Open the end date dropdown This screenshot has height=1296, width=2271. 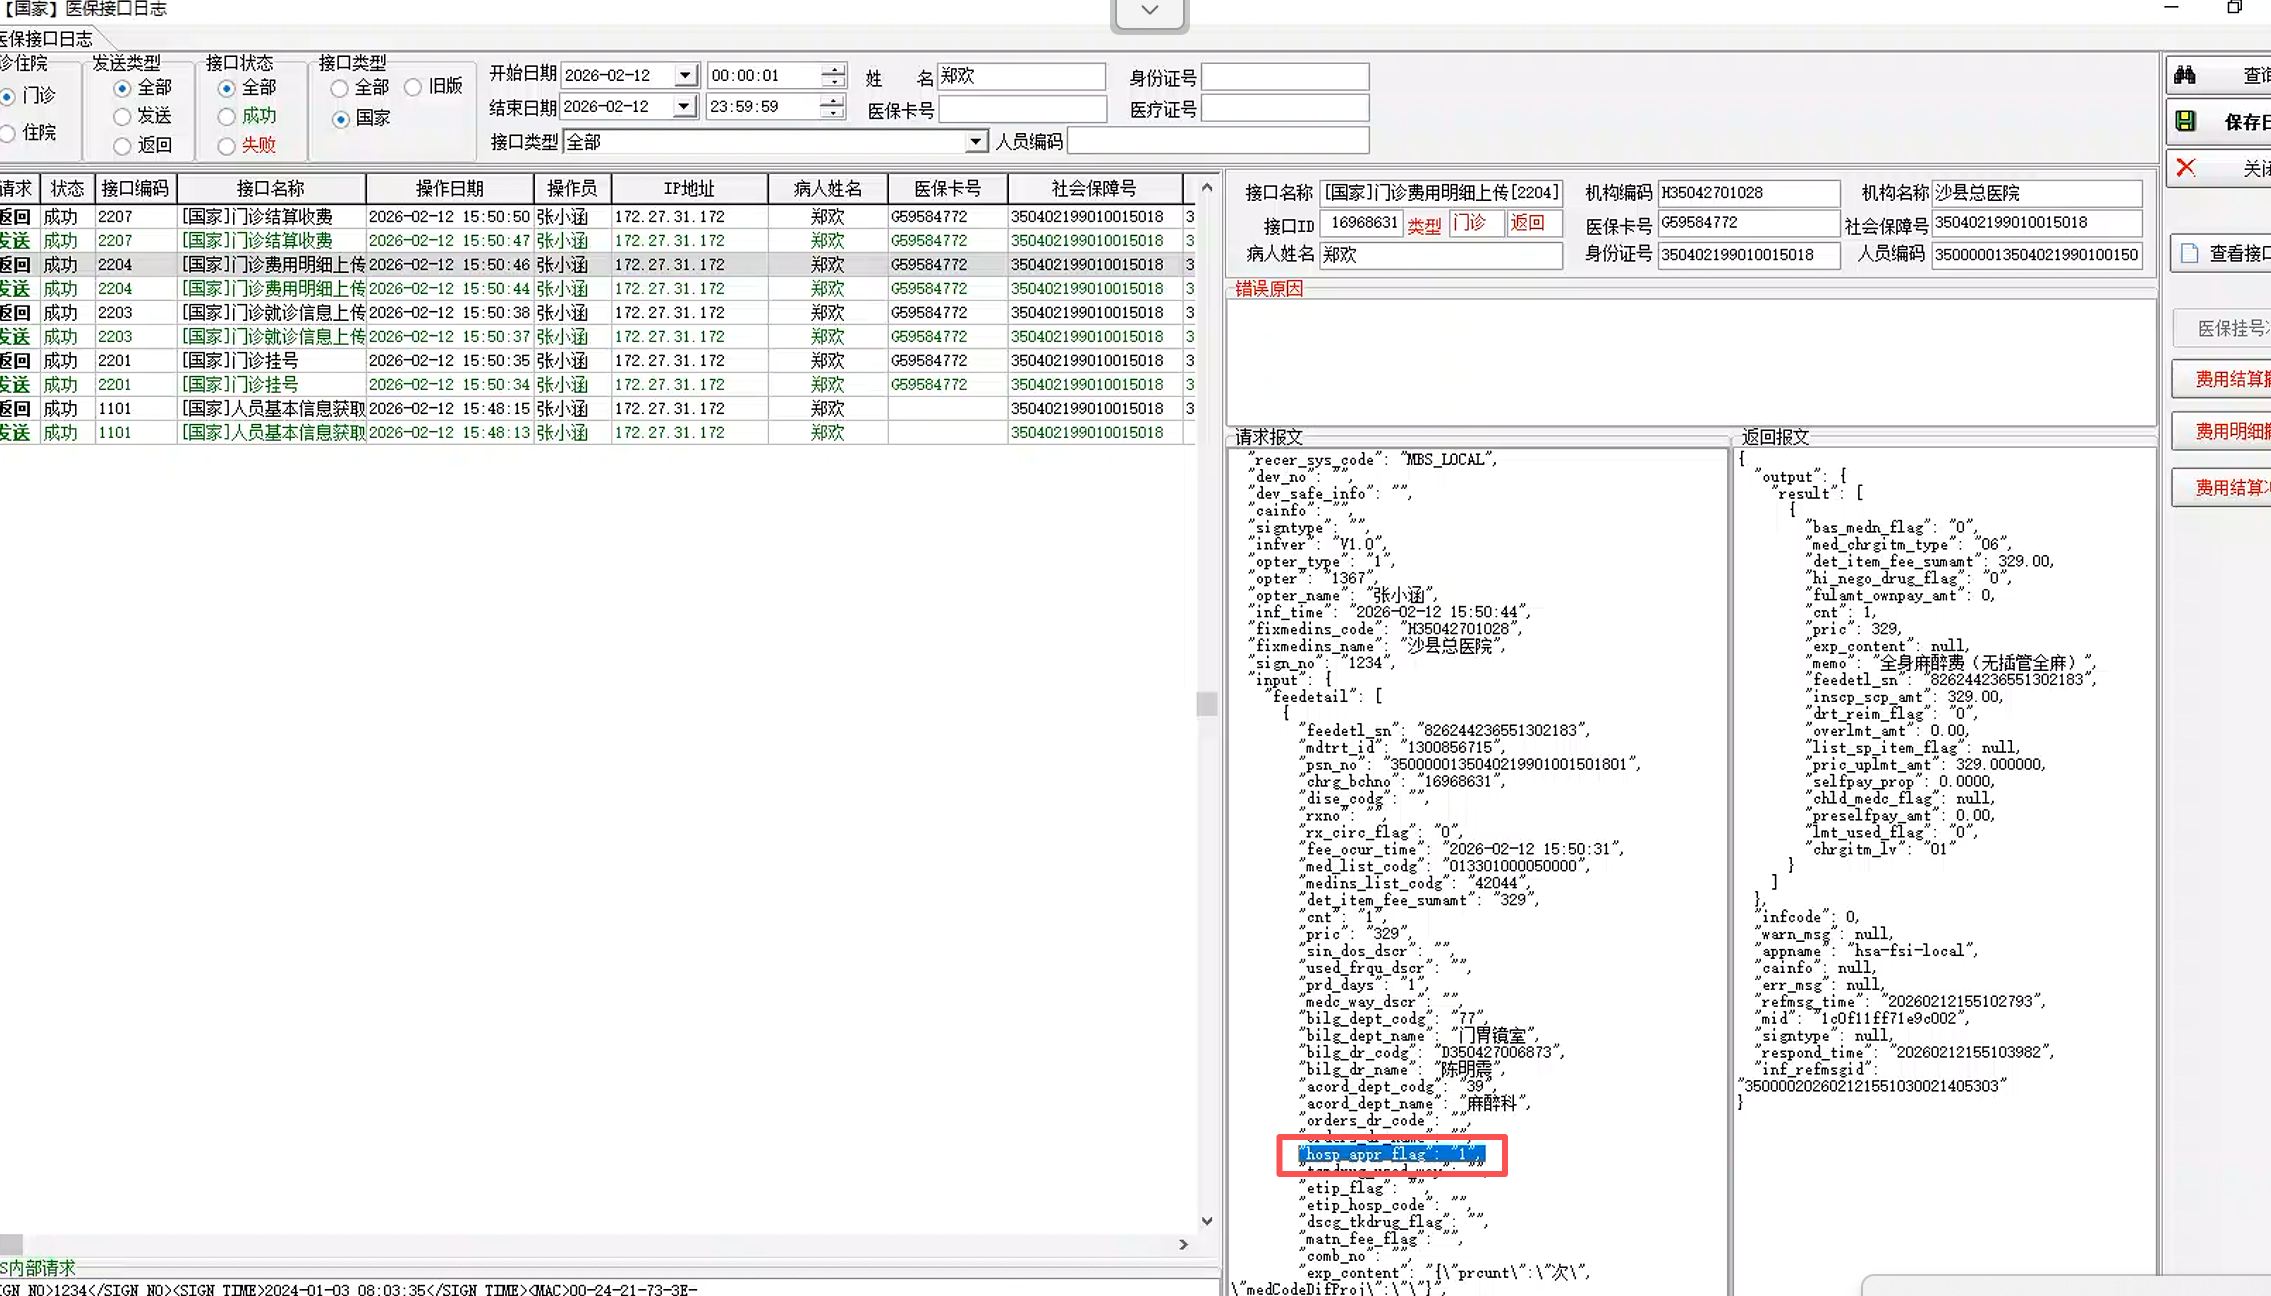[x=684, y=106]
